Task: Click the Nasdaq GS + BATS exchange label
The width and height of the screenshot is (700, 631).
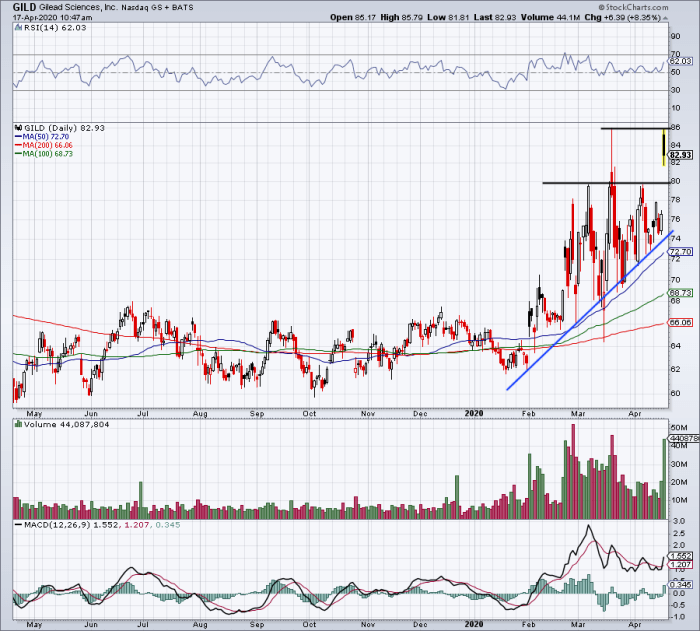Action: [x=158, y=7]
